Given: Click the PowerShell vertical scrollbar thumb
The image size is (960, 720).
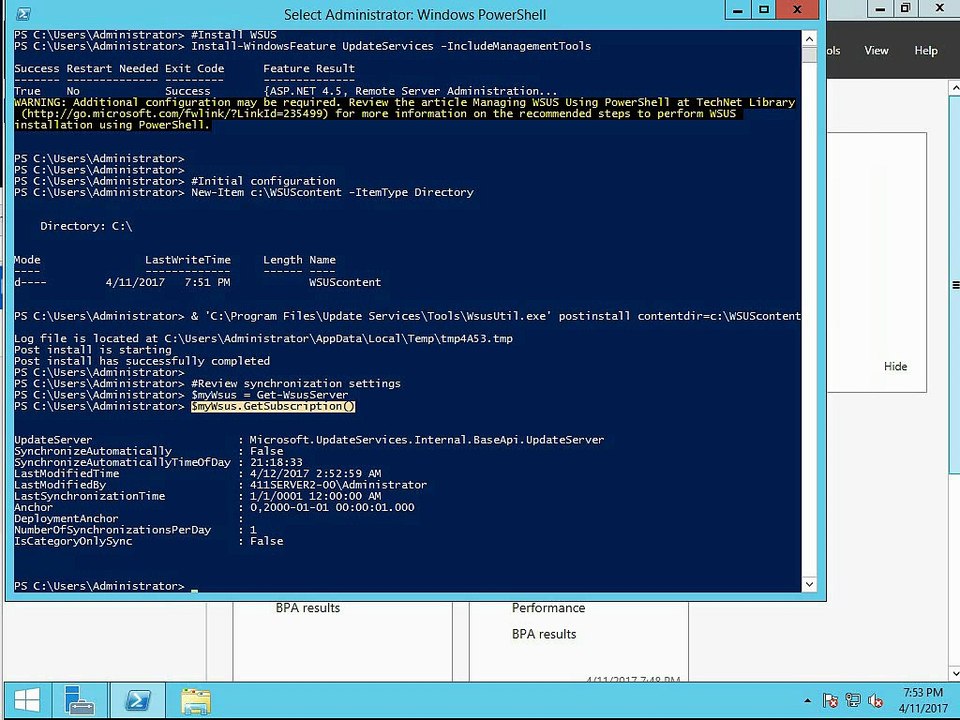Looking at the screenshot, I should click(x=809, y=55).
